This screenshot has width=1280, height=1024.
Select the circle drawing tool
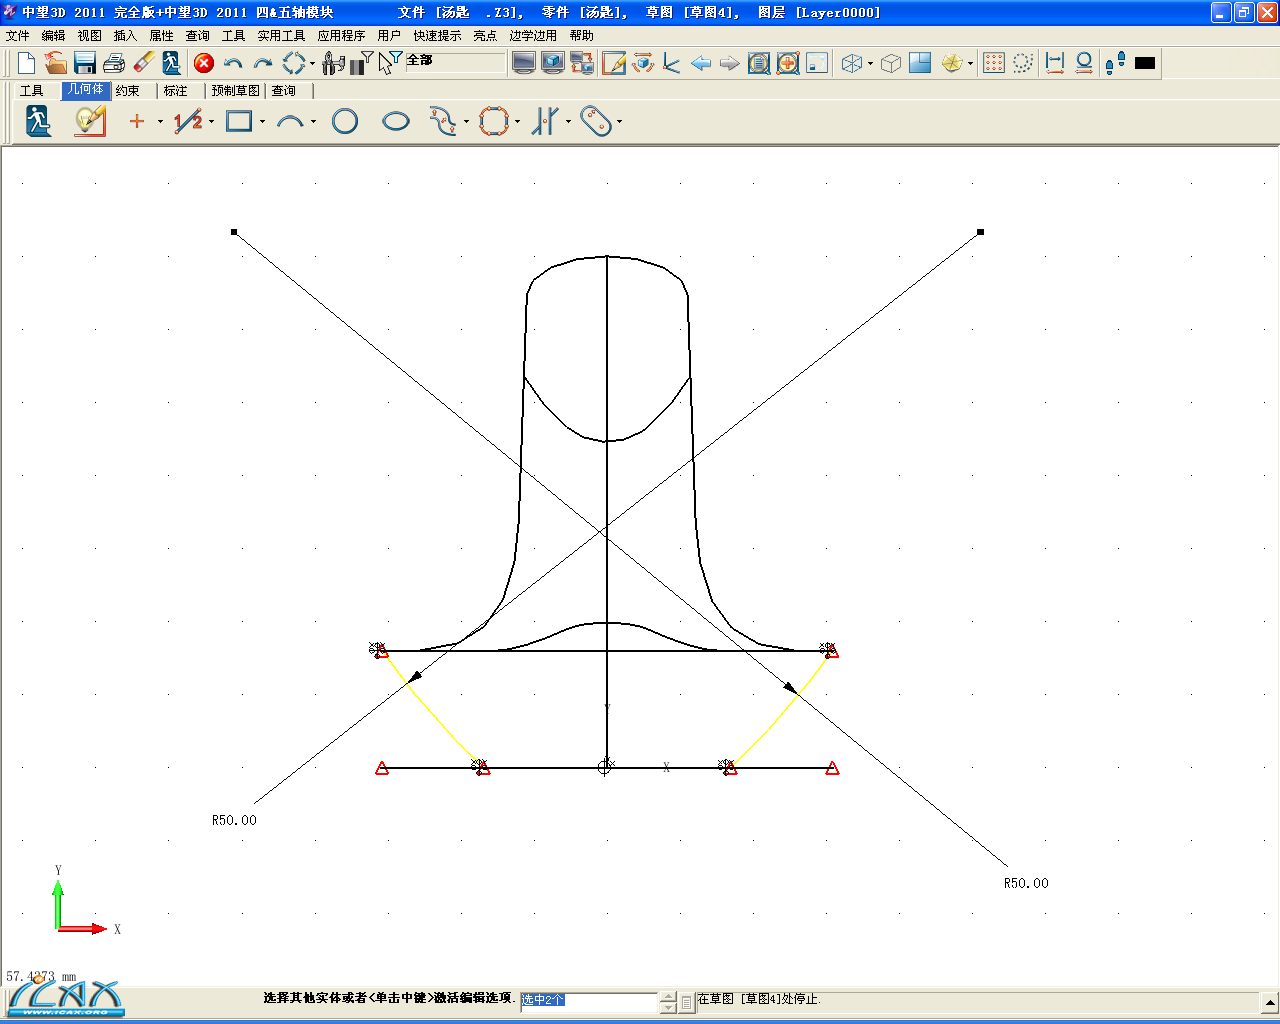click(345, 122)
